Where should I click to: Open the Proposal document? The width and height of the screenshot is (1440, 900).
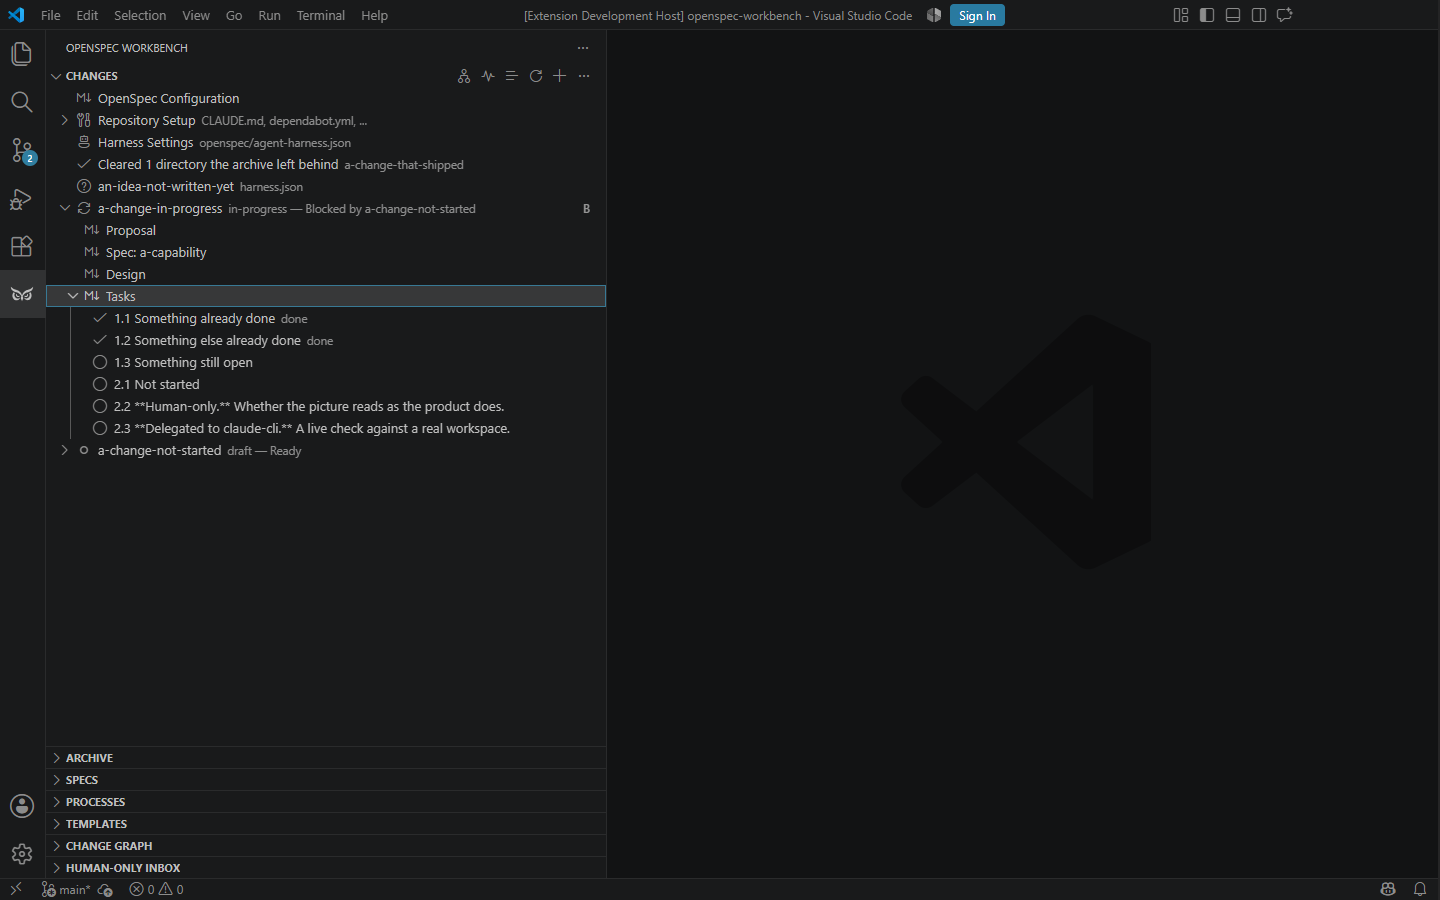326,230
